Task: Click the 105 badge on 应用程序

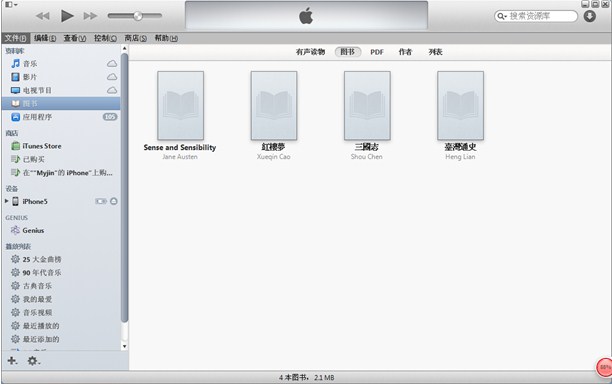Action: pyautogui.click(x=110, y=117)
